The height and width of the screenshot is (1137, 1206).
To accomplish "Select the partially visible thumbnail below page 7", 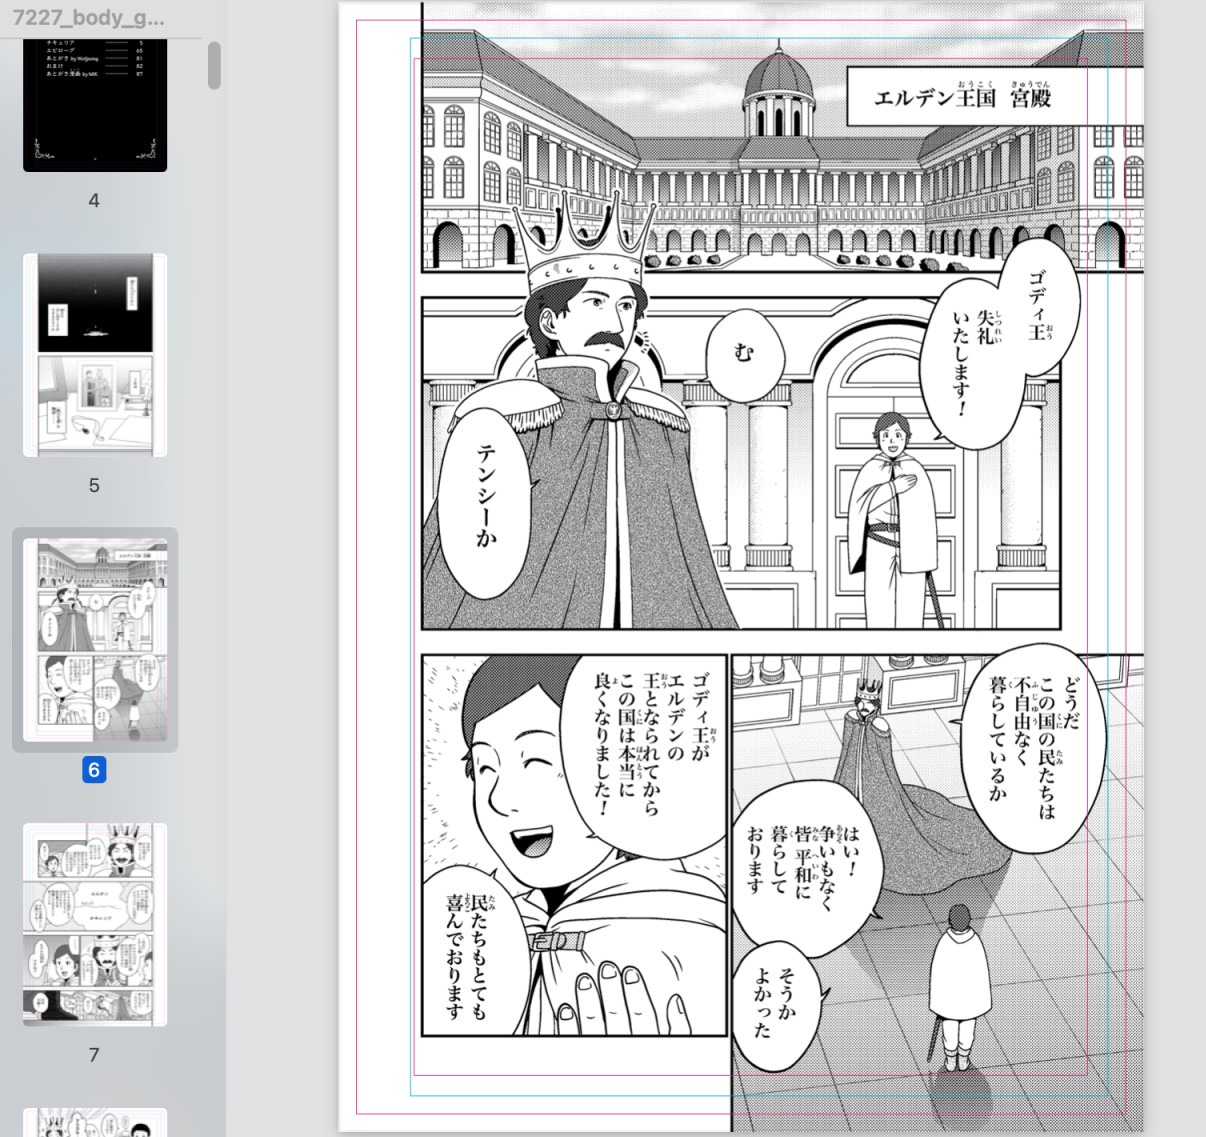I will click(95, 1122).
